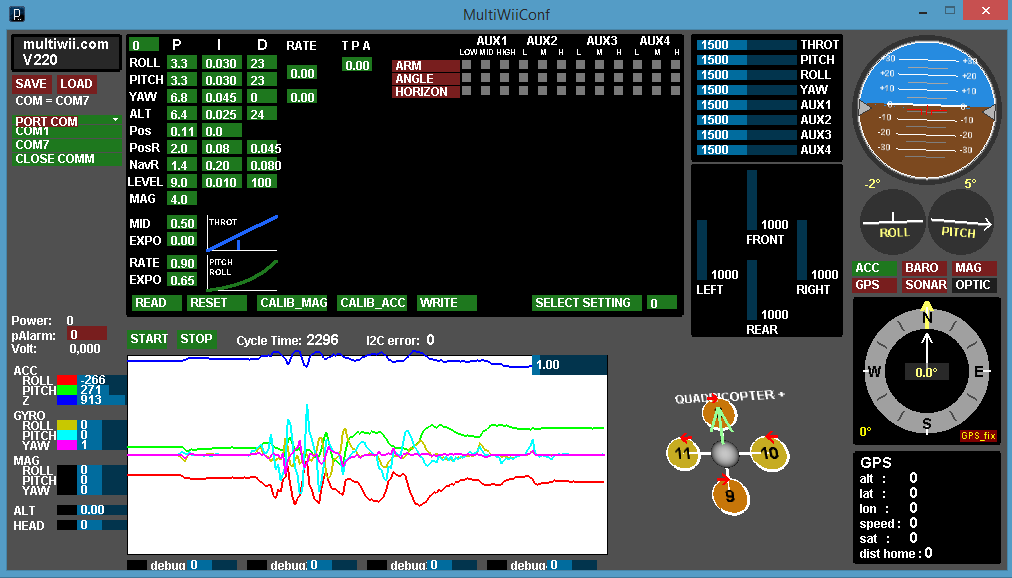Screen dimensions: 1012x578
Task: Toggle HORIZON on AUX1 LOW
Action: click(467, 90)
